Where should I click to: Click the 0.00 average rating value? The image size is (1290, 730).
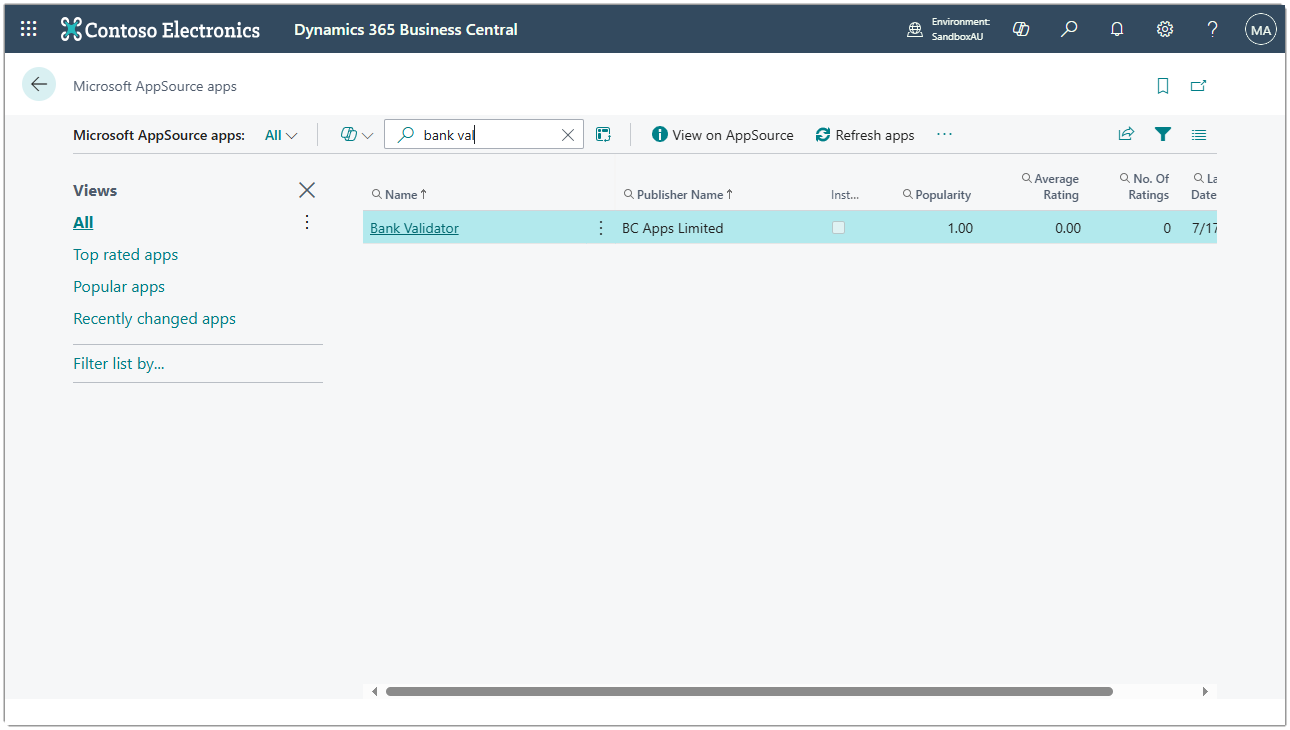(x=1068, y=228)
